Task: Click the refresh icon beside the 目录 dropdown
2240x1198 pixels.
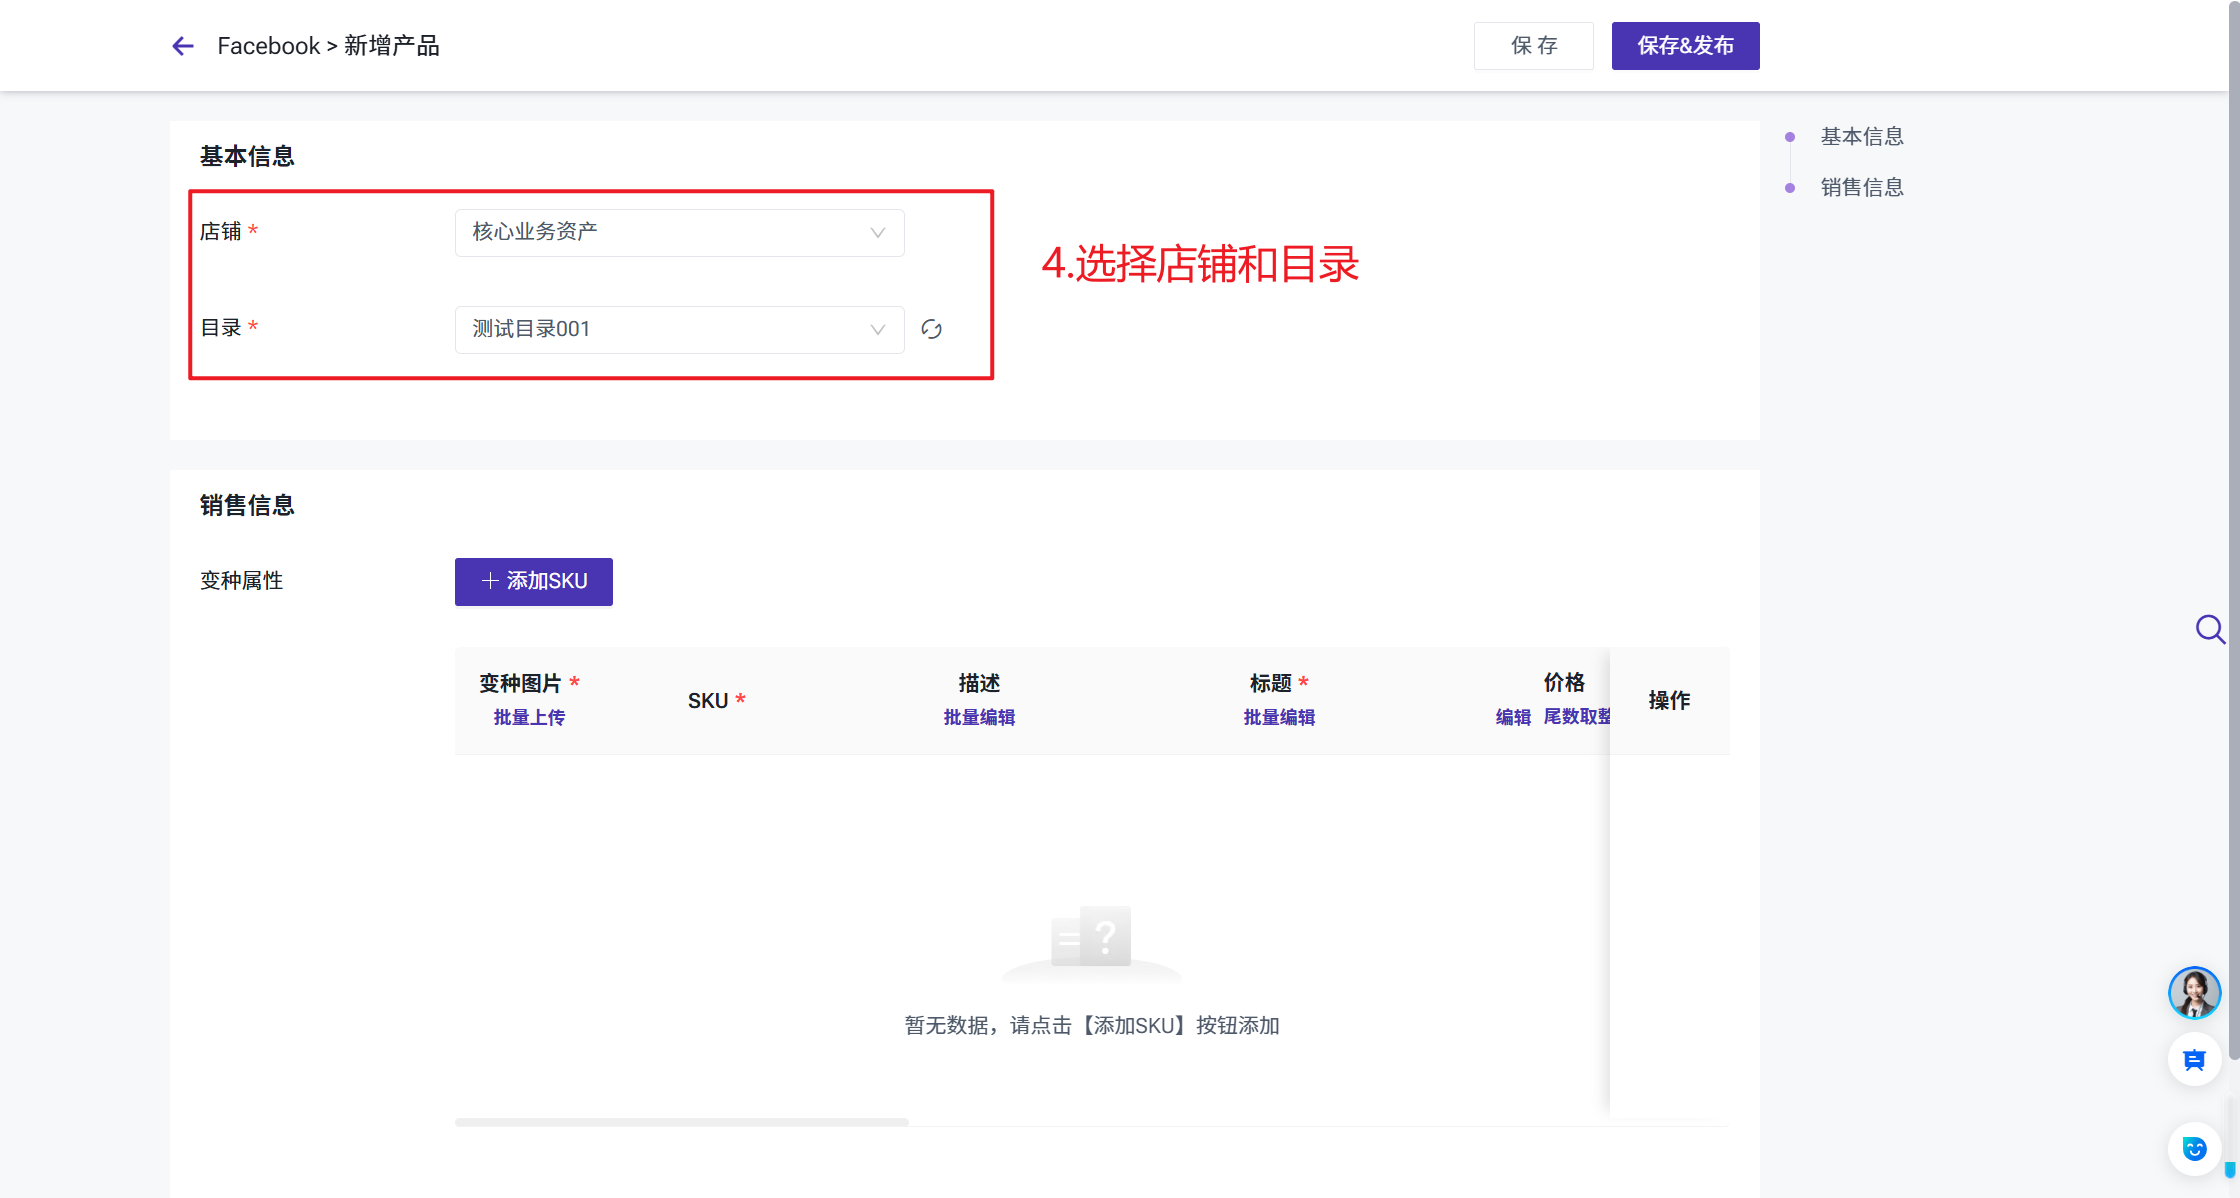Action: point(931,330)
